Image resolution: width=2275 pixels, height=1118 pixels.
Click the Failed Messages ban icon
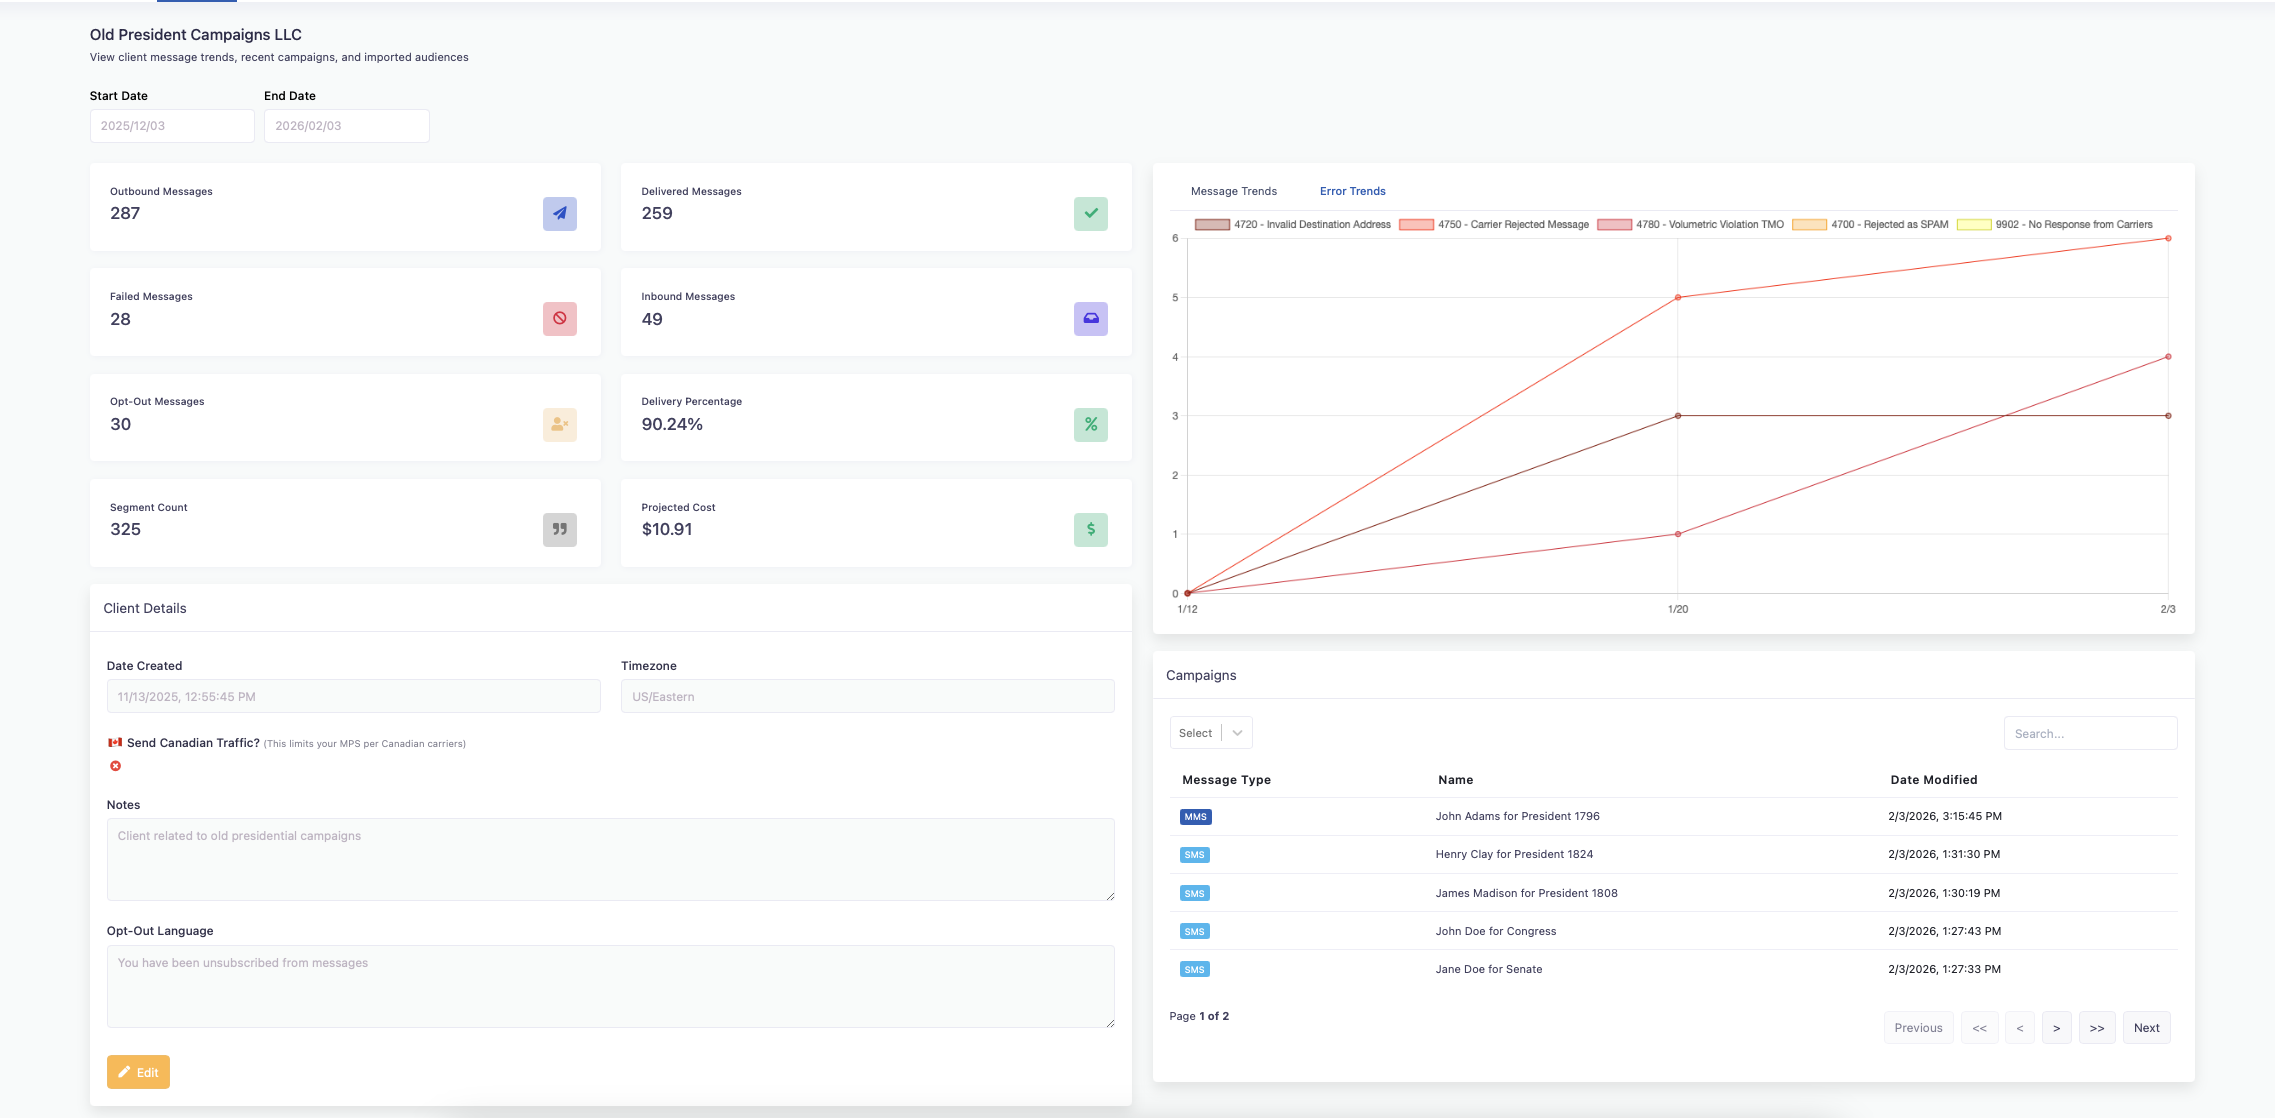point(559,319)
